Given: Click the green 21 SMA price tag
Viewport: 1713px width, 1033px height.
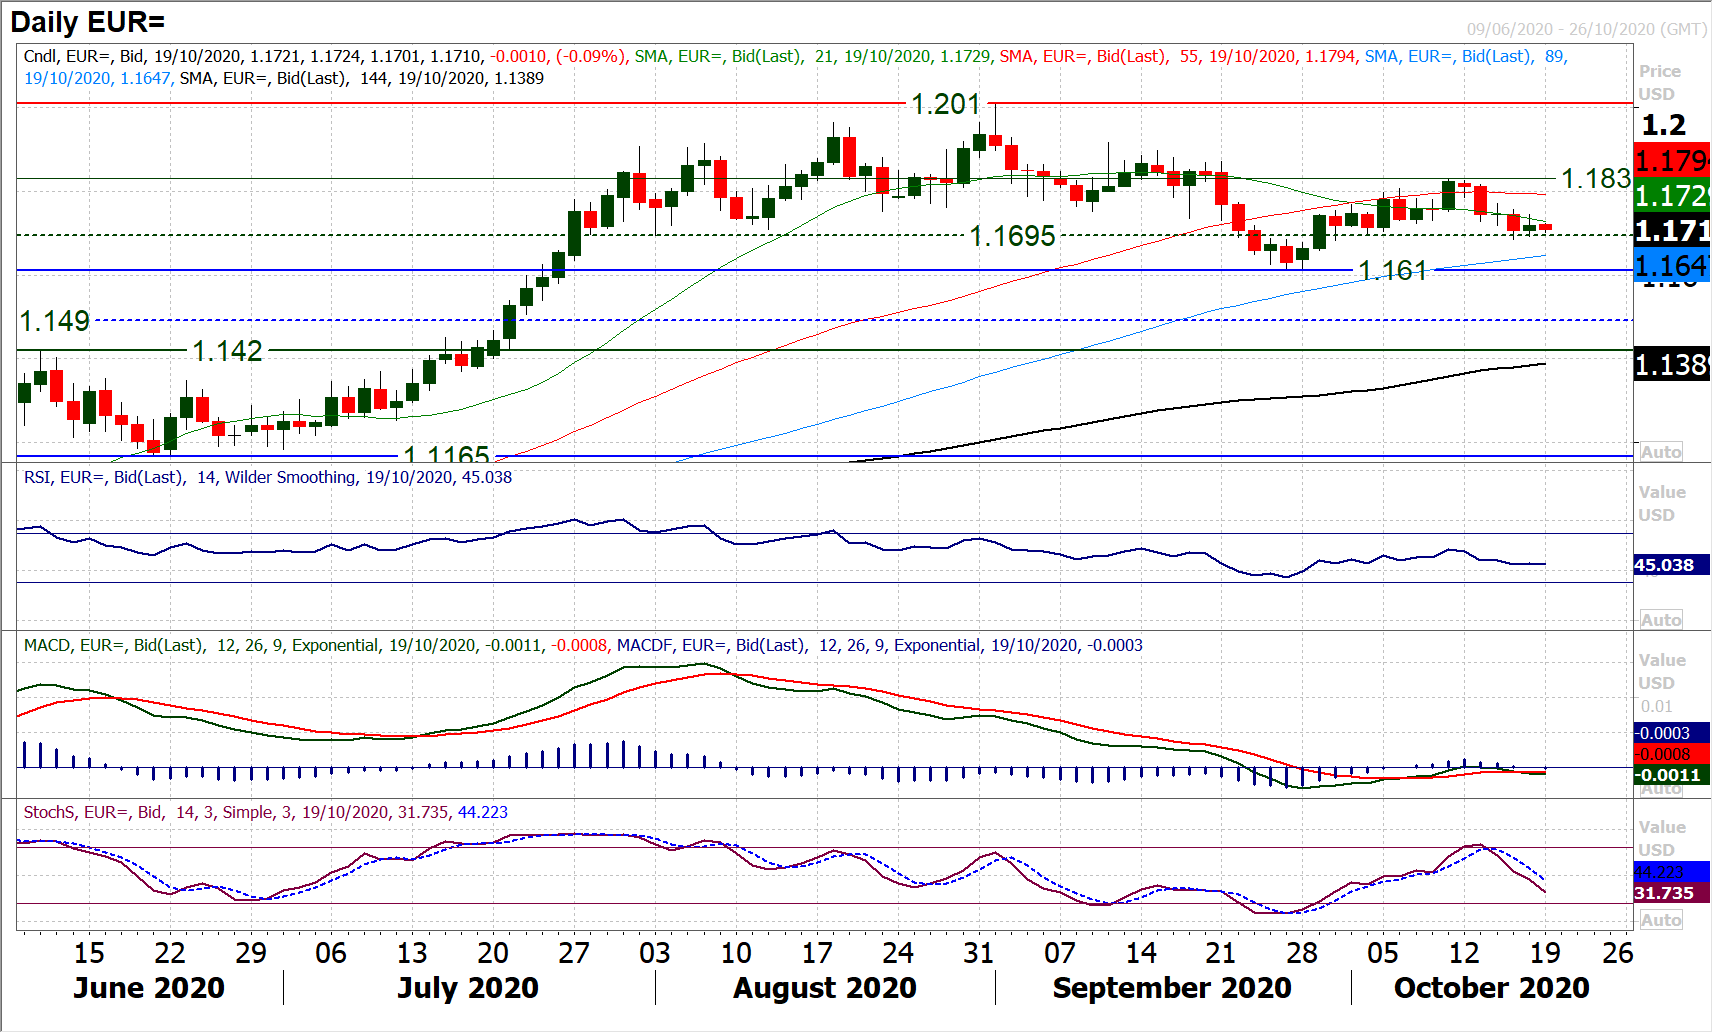Looking at the screenshot, I should pos(1670,196).
